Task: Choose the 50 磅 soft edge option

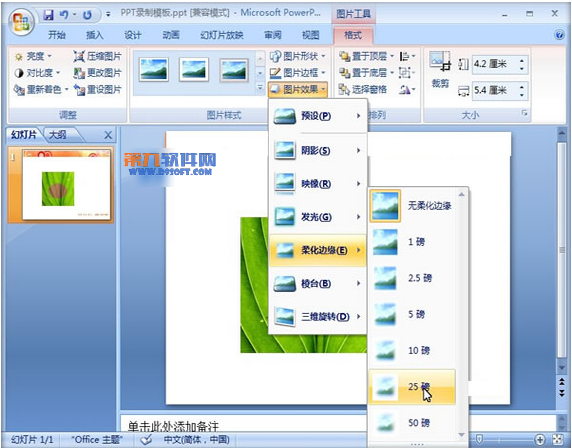Action: (412, 423)
